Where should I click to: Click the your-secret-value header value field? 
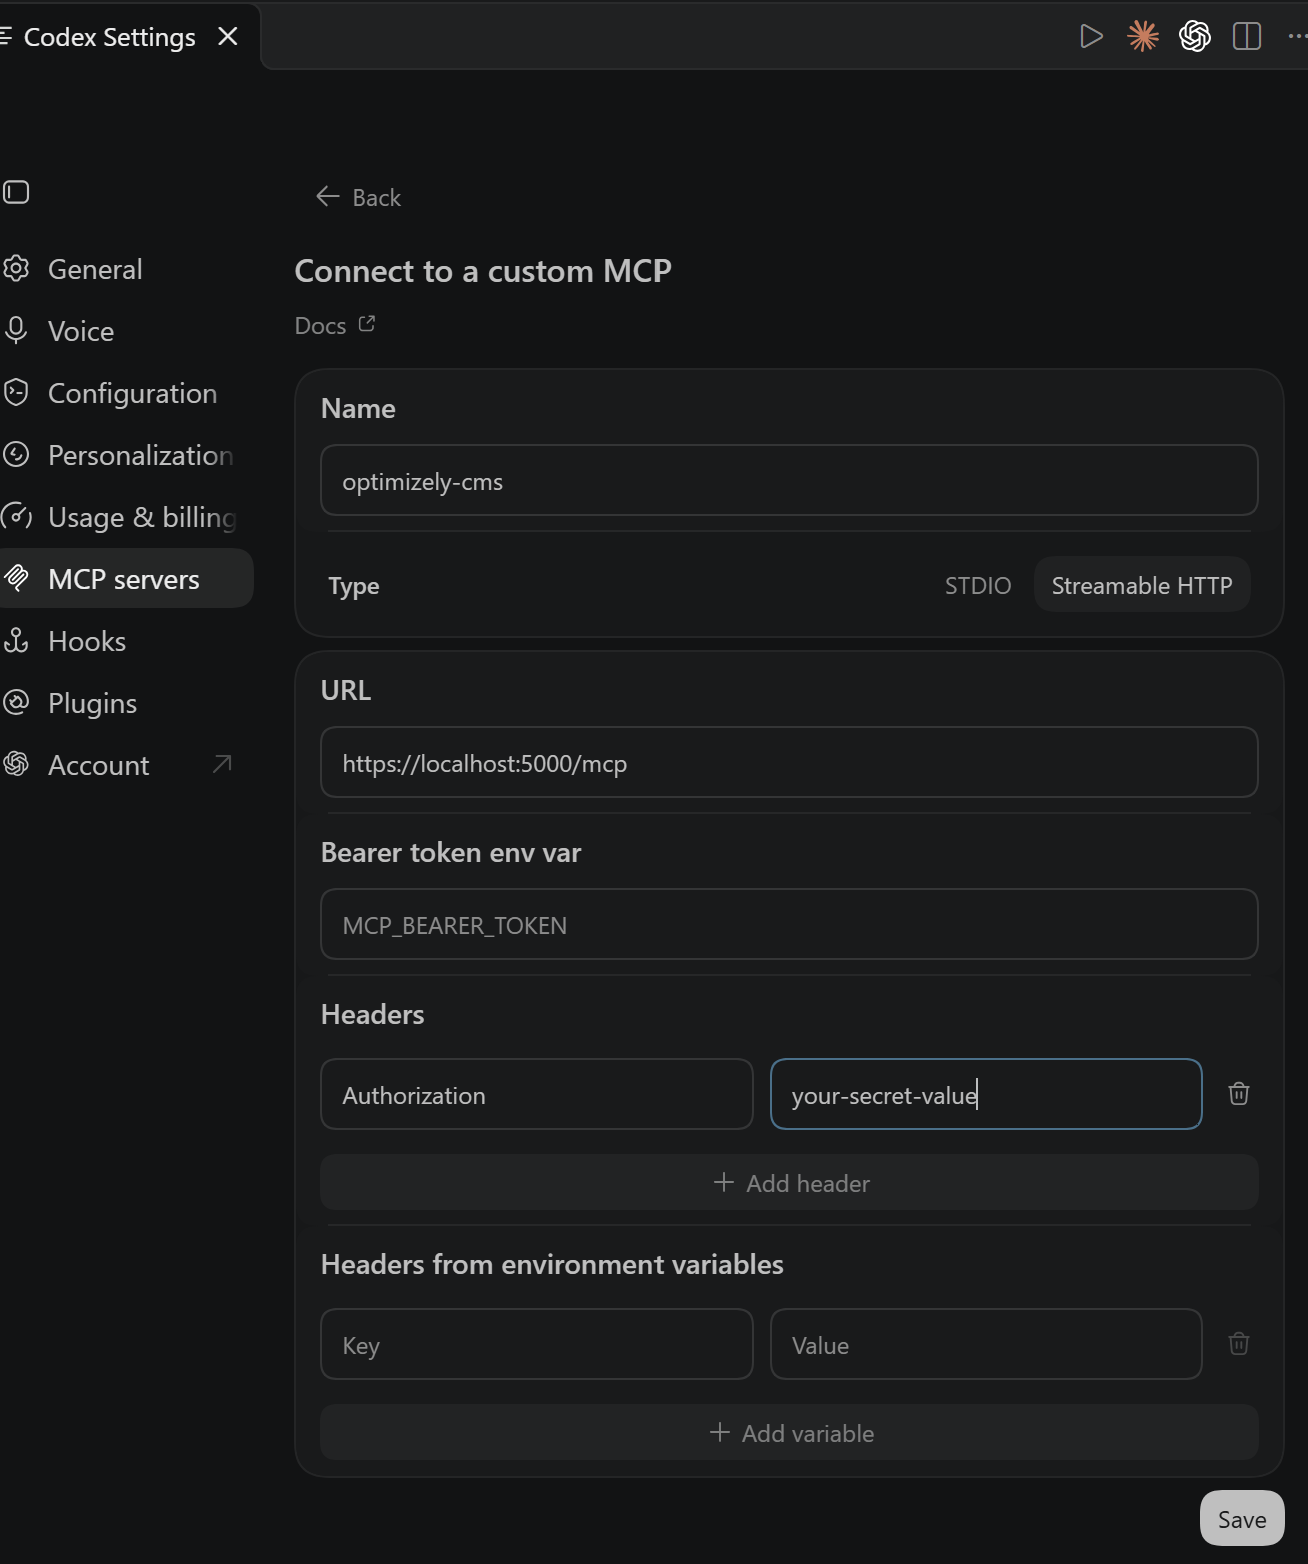pos(986,1094)
